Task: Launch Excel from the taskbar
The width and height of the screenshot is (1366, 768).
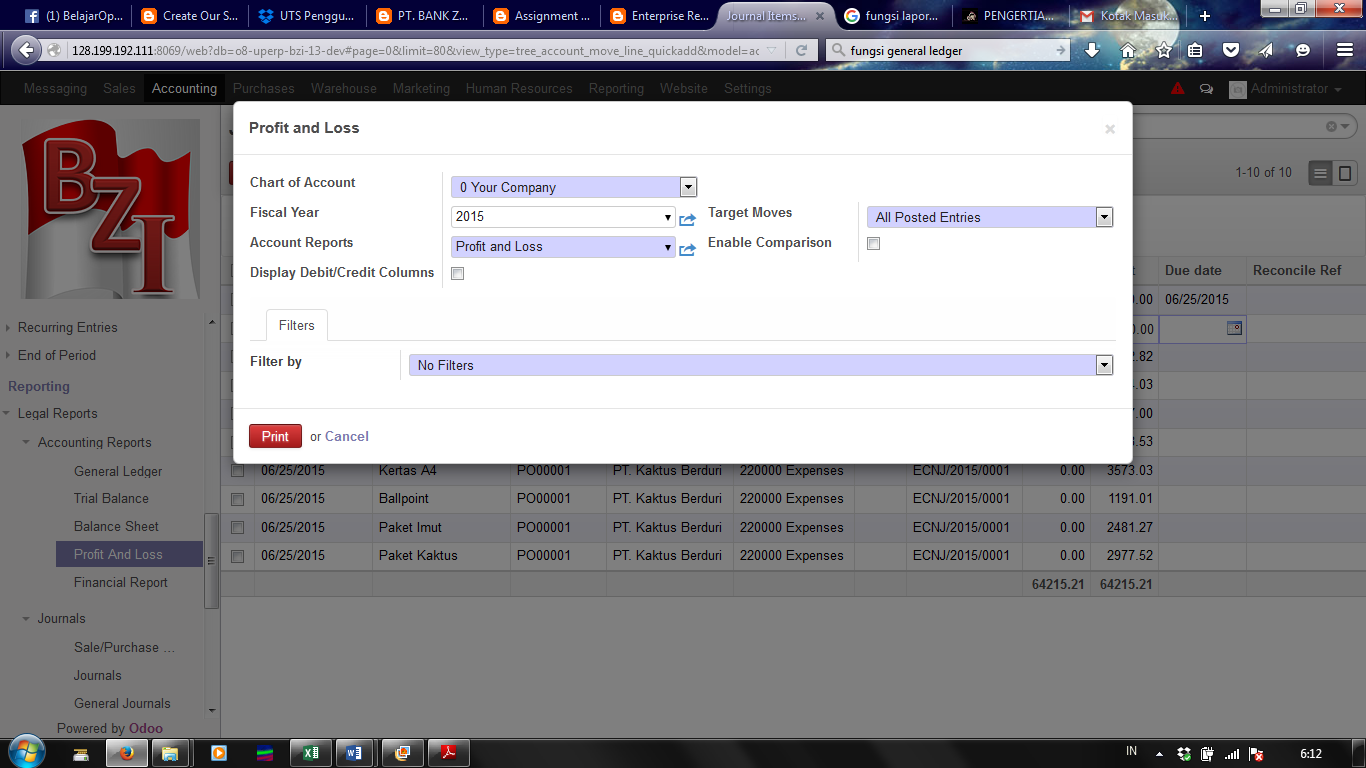Action: (311, 752)
